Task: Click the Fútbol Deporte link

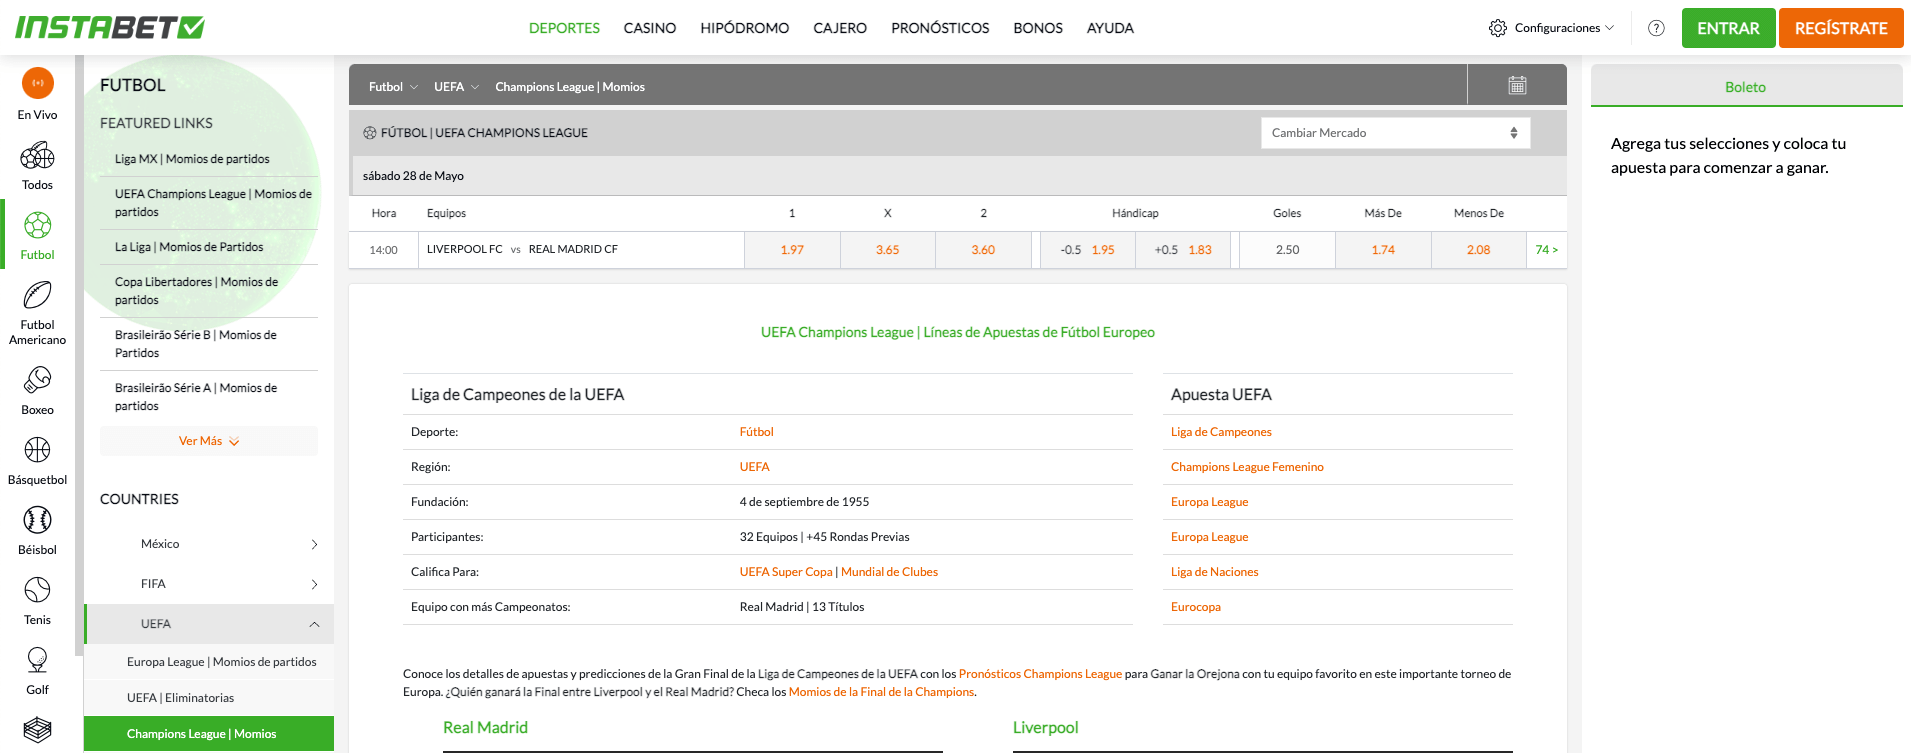Action: (x=757, y=432)
